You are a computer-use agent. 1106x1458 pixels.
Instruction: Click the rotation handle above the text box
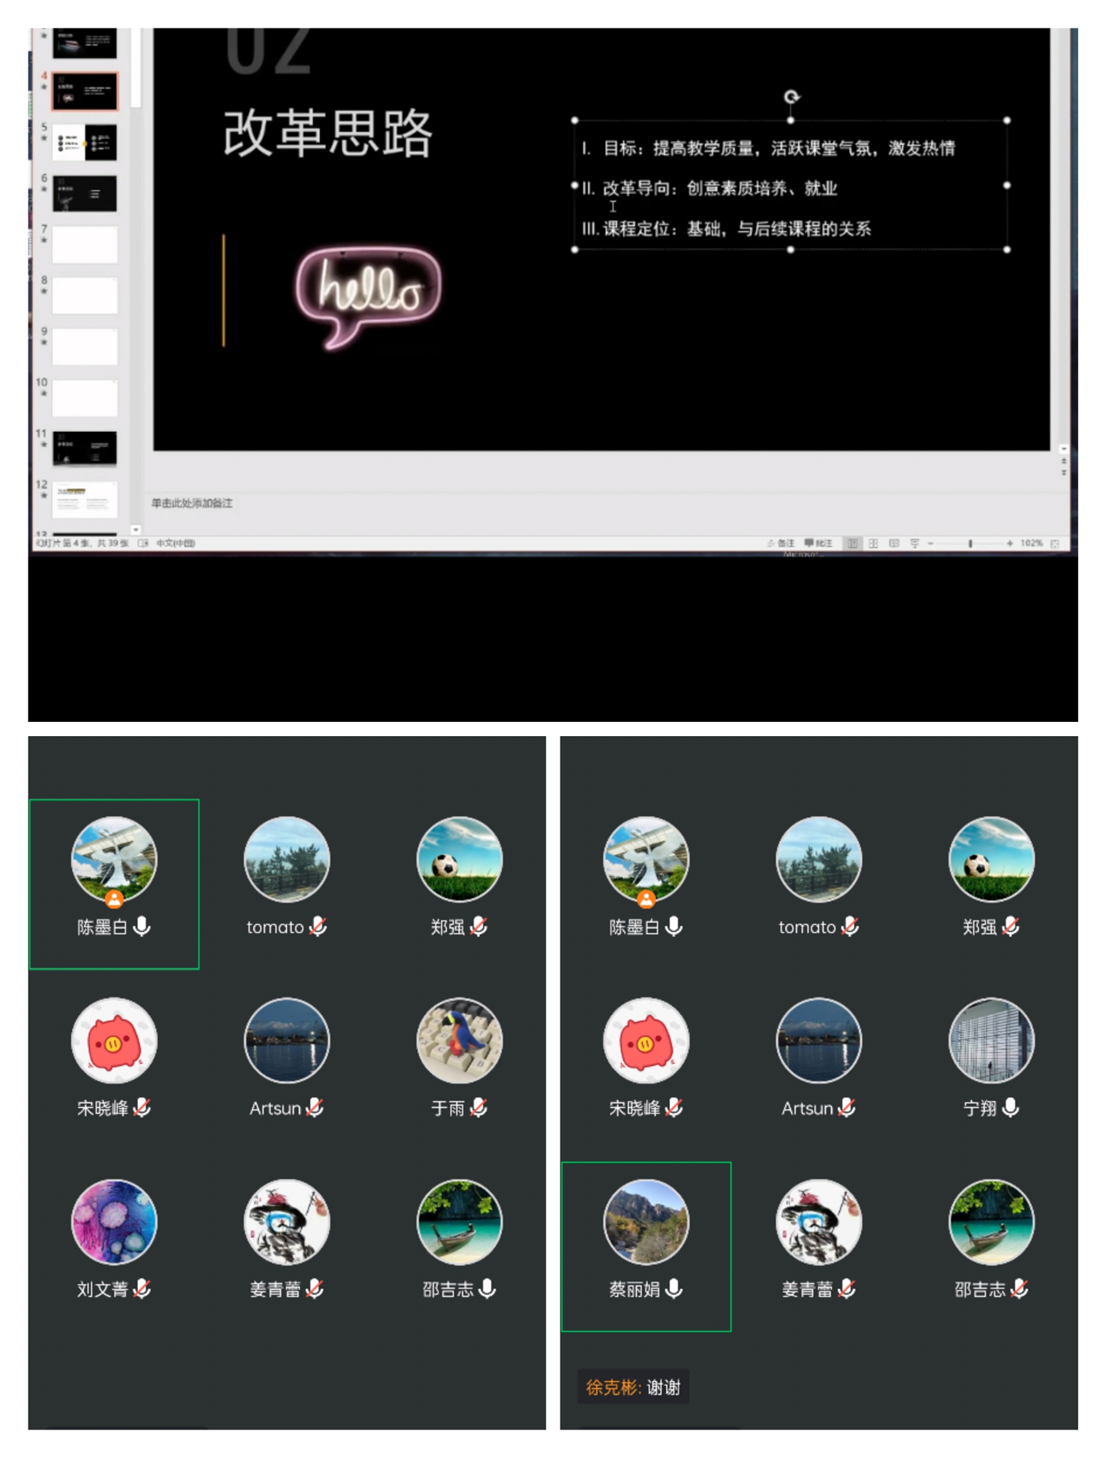791,97
